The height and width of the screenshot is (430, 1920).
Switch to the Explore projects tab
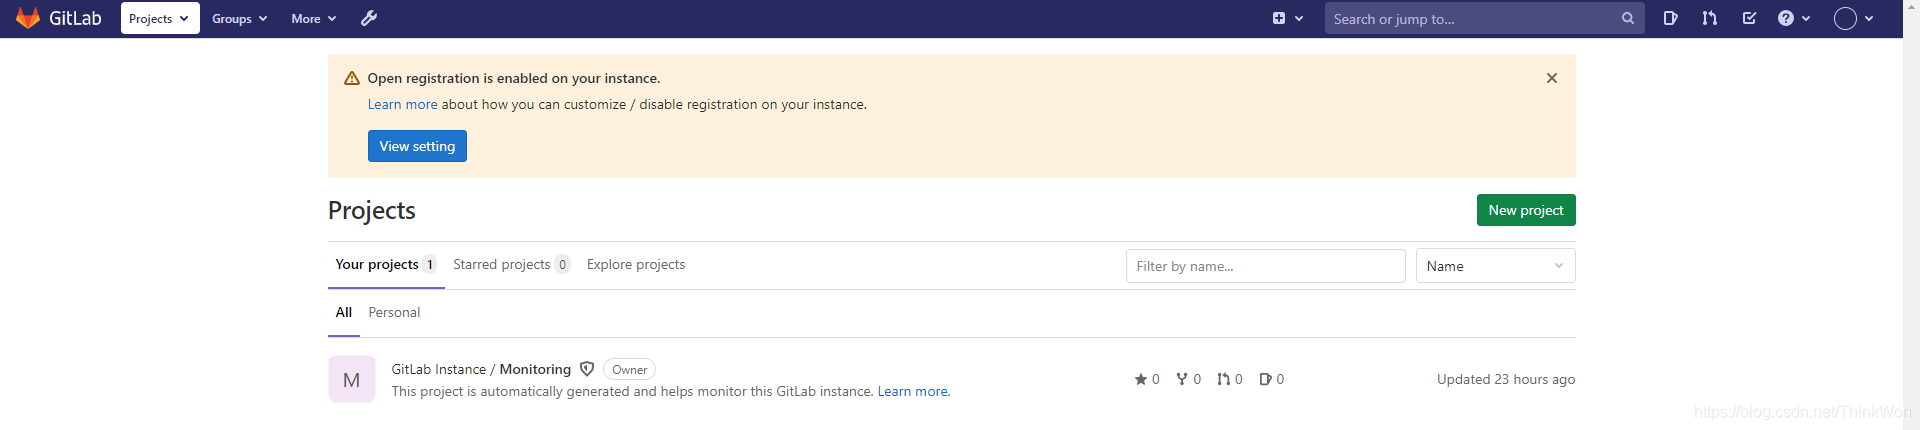point(636,264)
